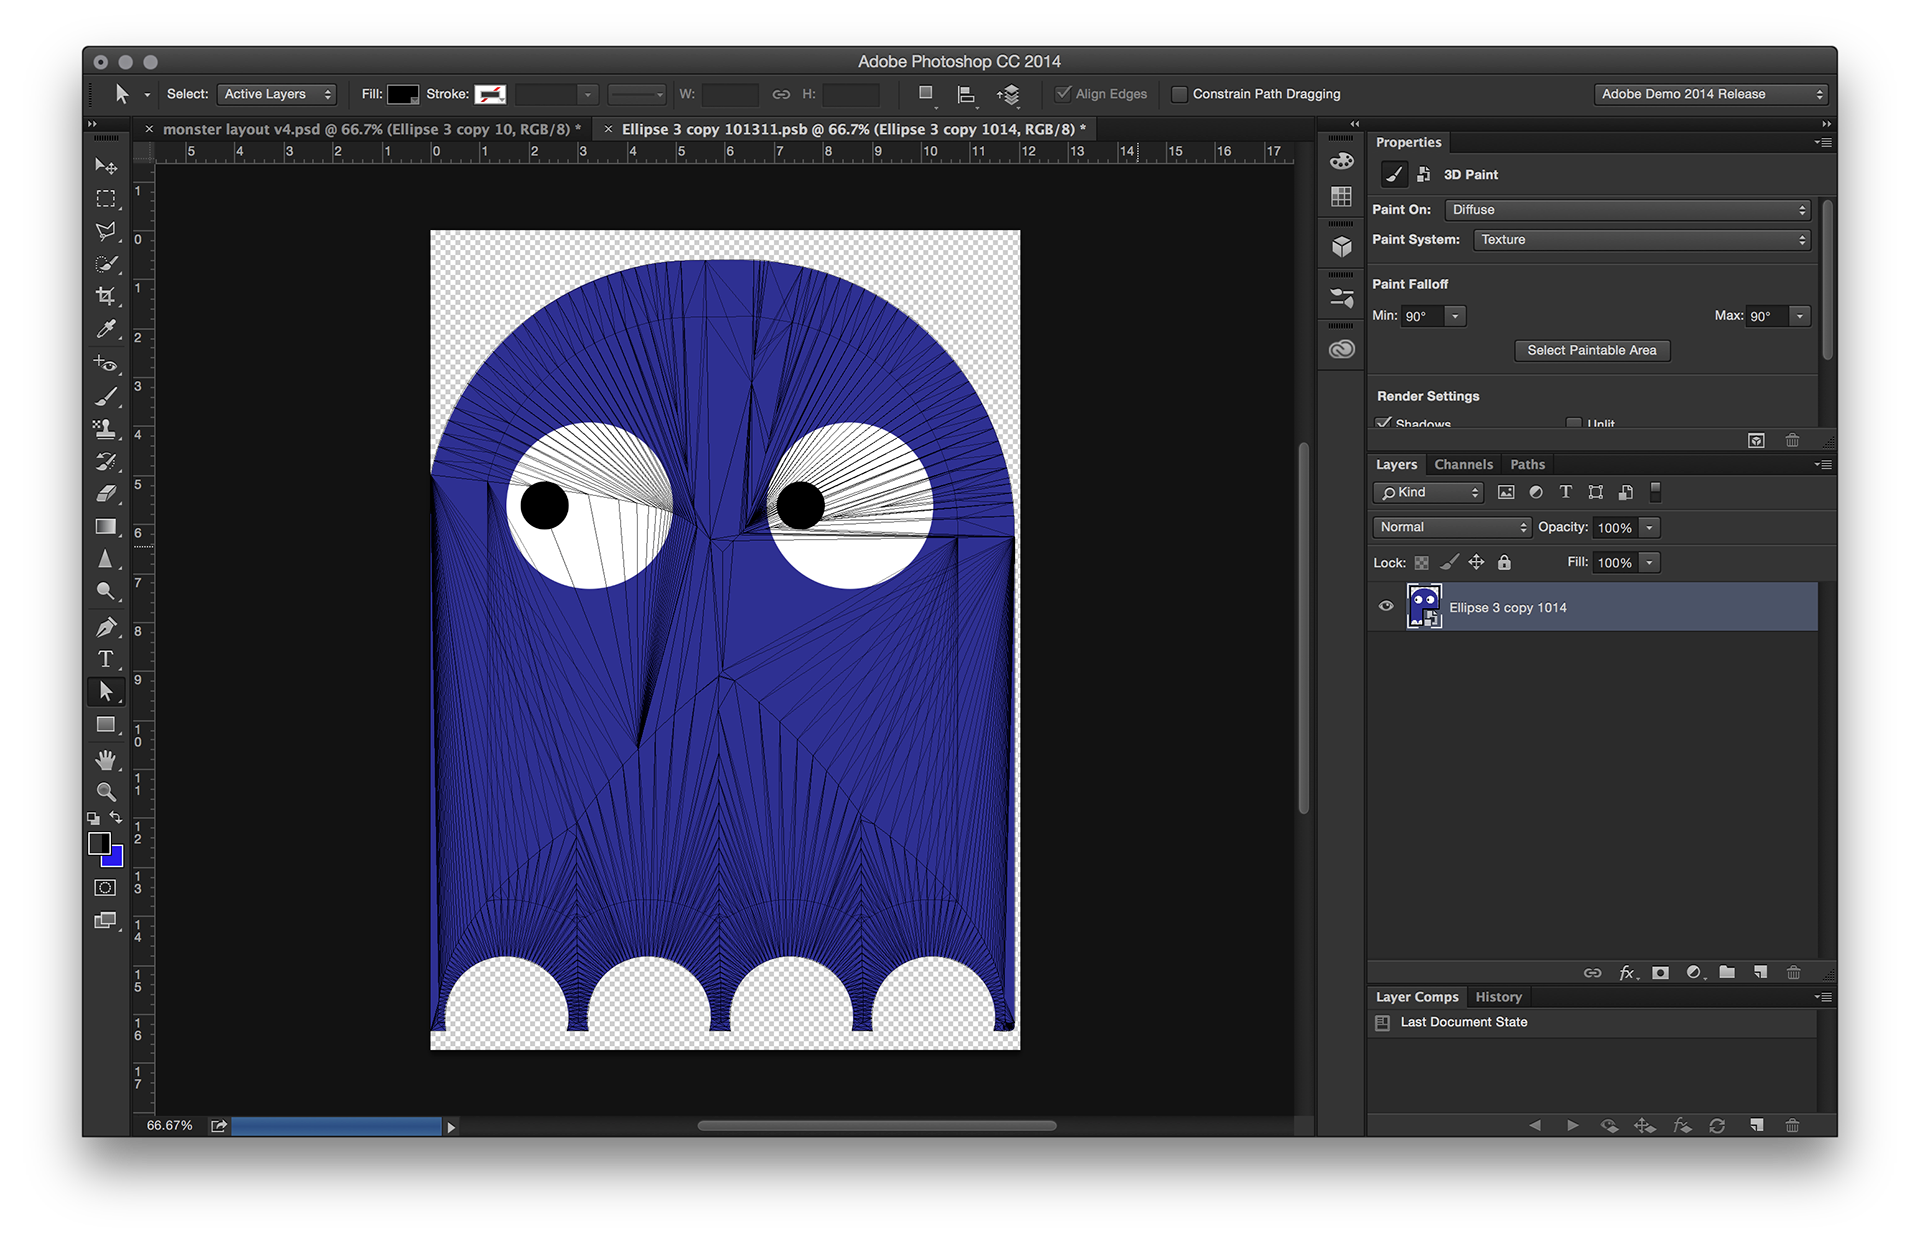Screen dimensions: 1920x1249
Task: Select the Move tool
Action: (x=105, y=166)
